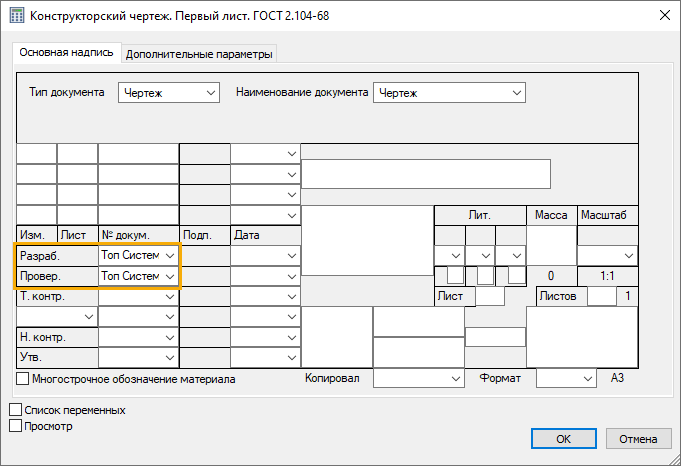681x466 pixels.
Task: Close the dialog with the X button
Action: click(661, 15)
